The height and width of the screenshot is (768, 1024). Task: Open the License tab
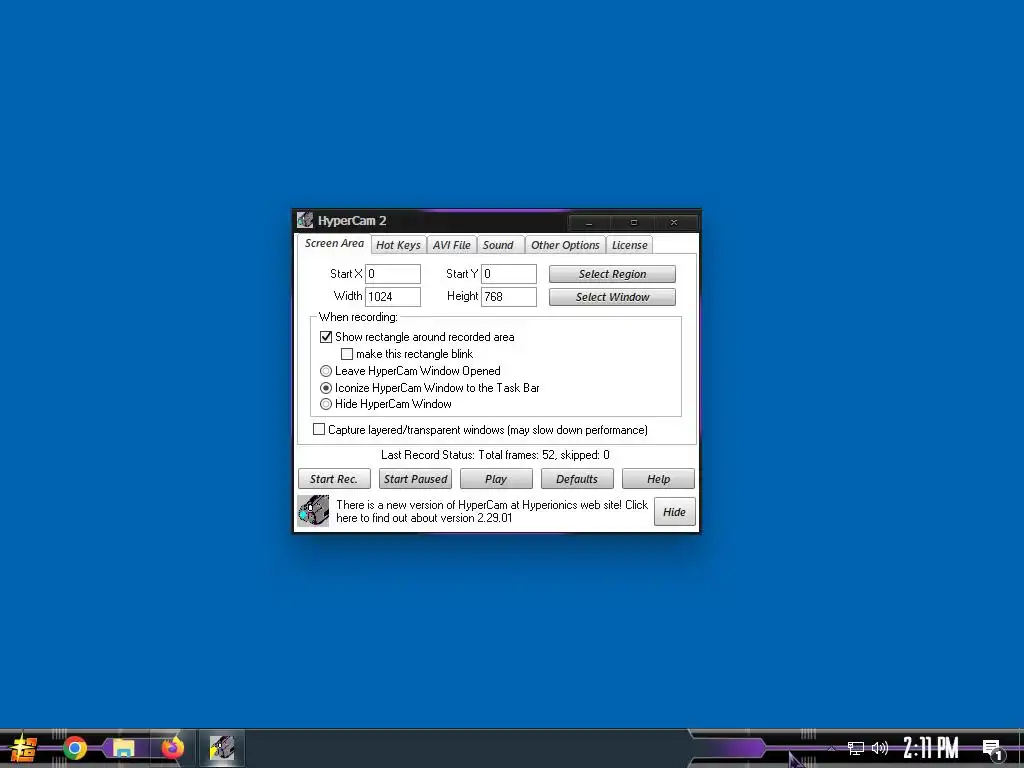pyautogui.click(x=630, y=245)
